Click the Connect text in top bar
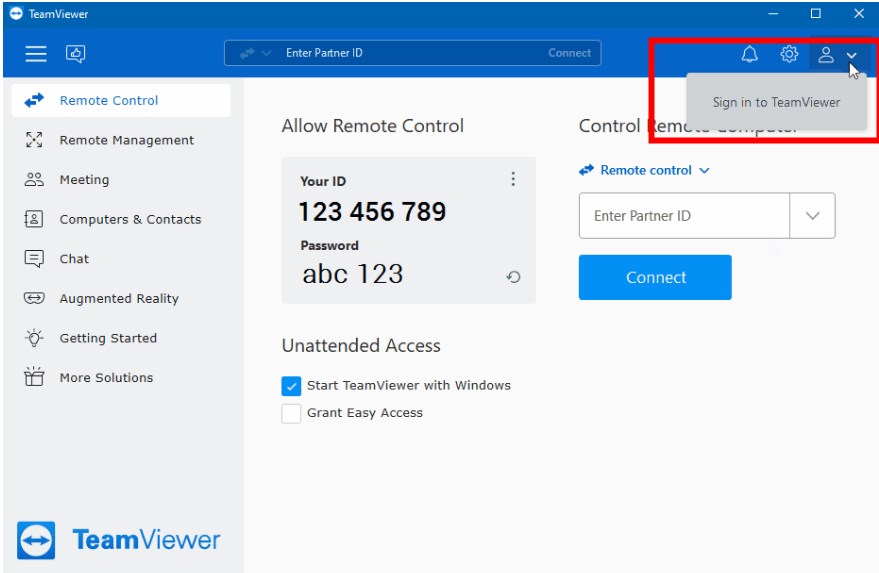Image resolution: width=879 pixels, height=573 pixels. click(x=570, y=53)
